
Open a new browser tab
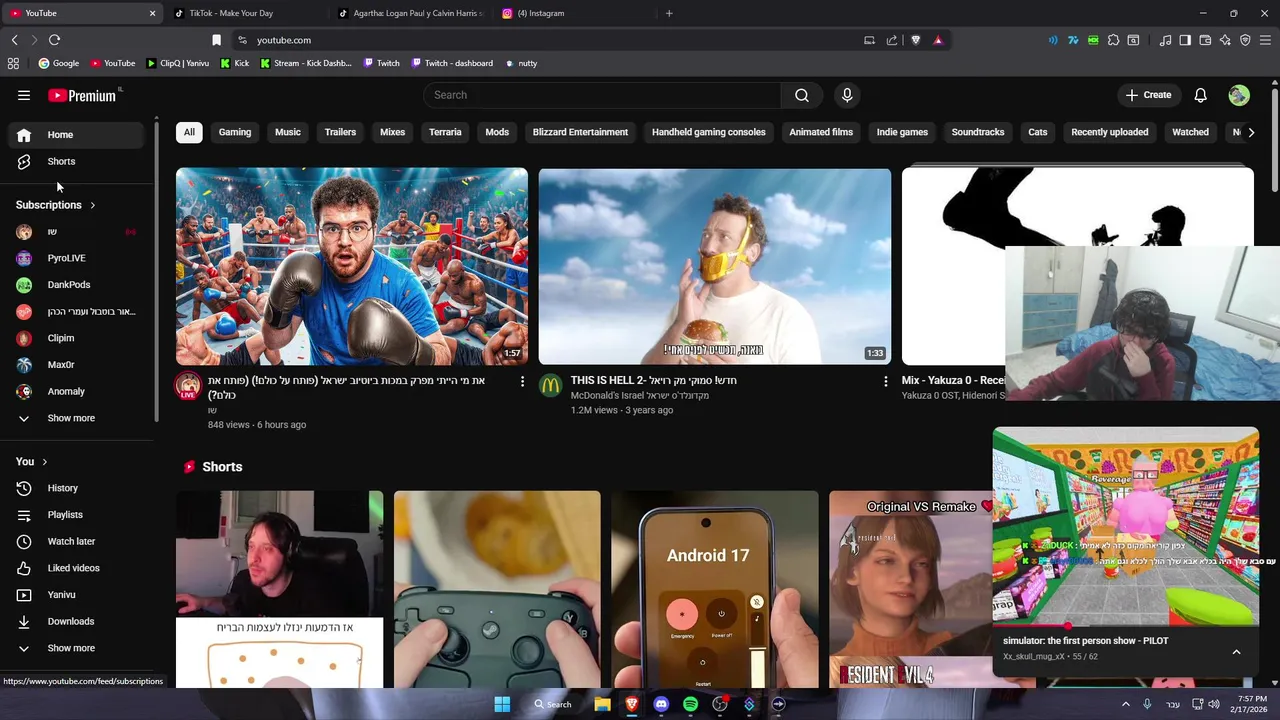669,13
